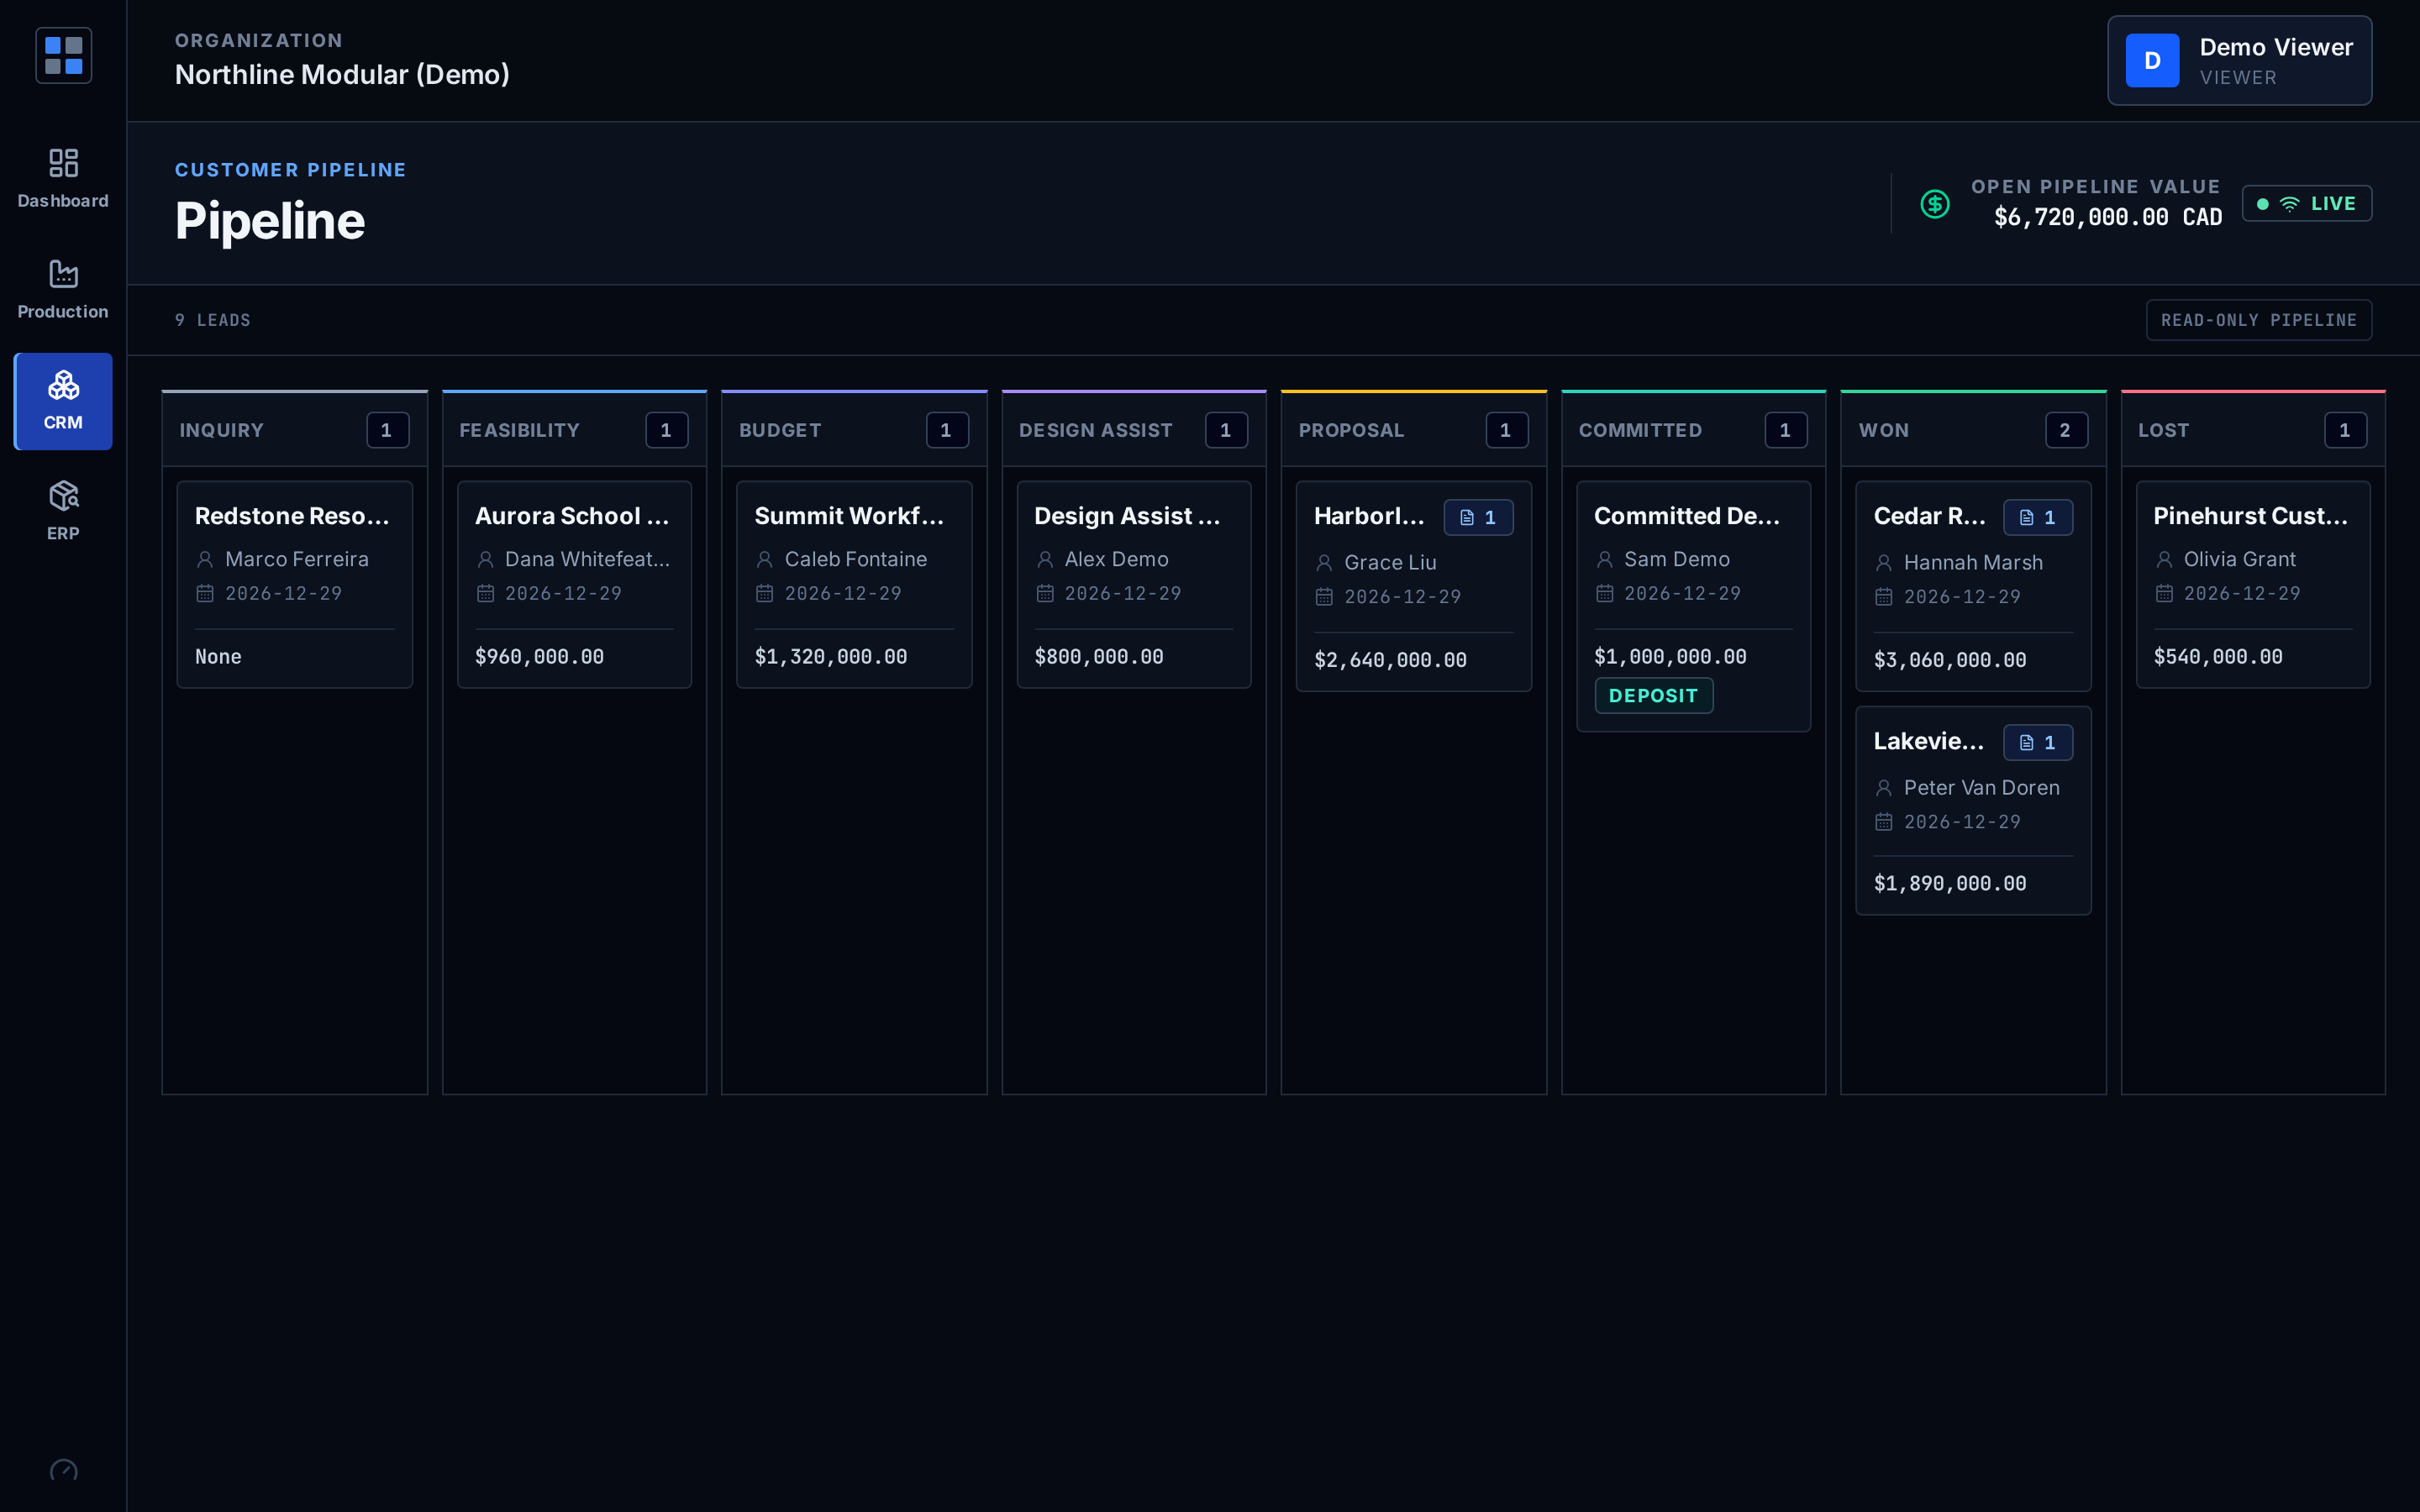
Task: Click the Read-Only Pipeline badge
Action: (x=2258, y=320)
